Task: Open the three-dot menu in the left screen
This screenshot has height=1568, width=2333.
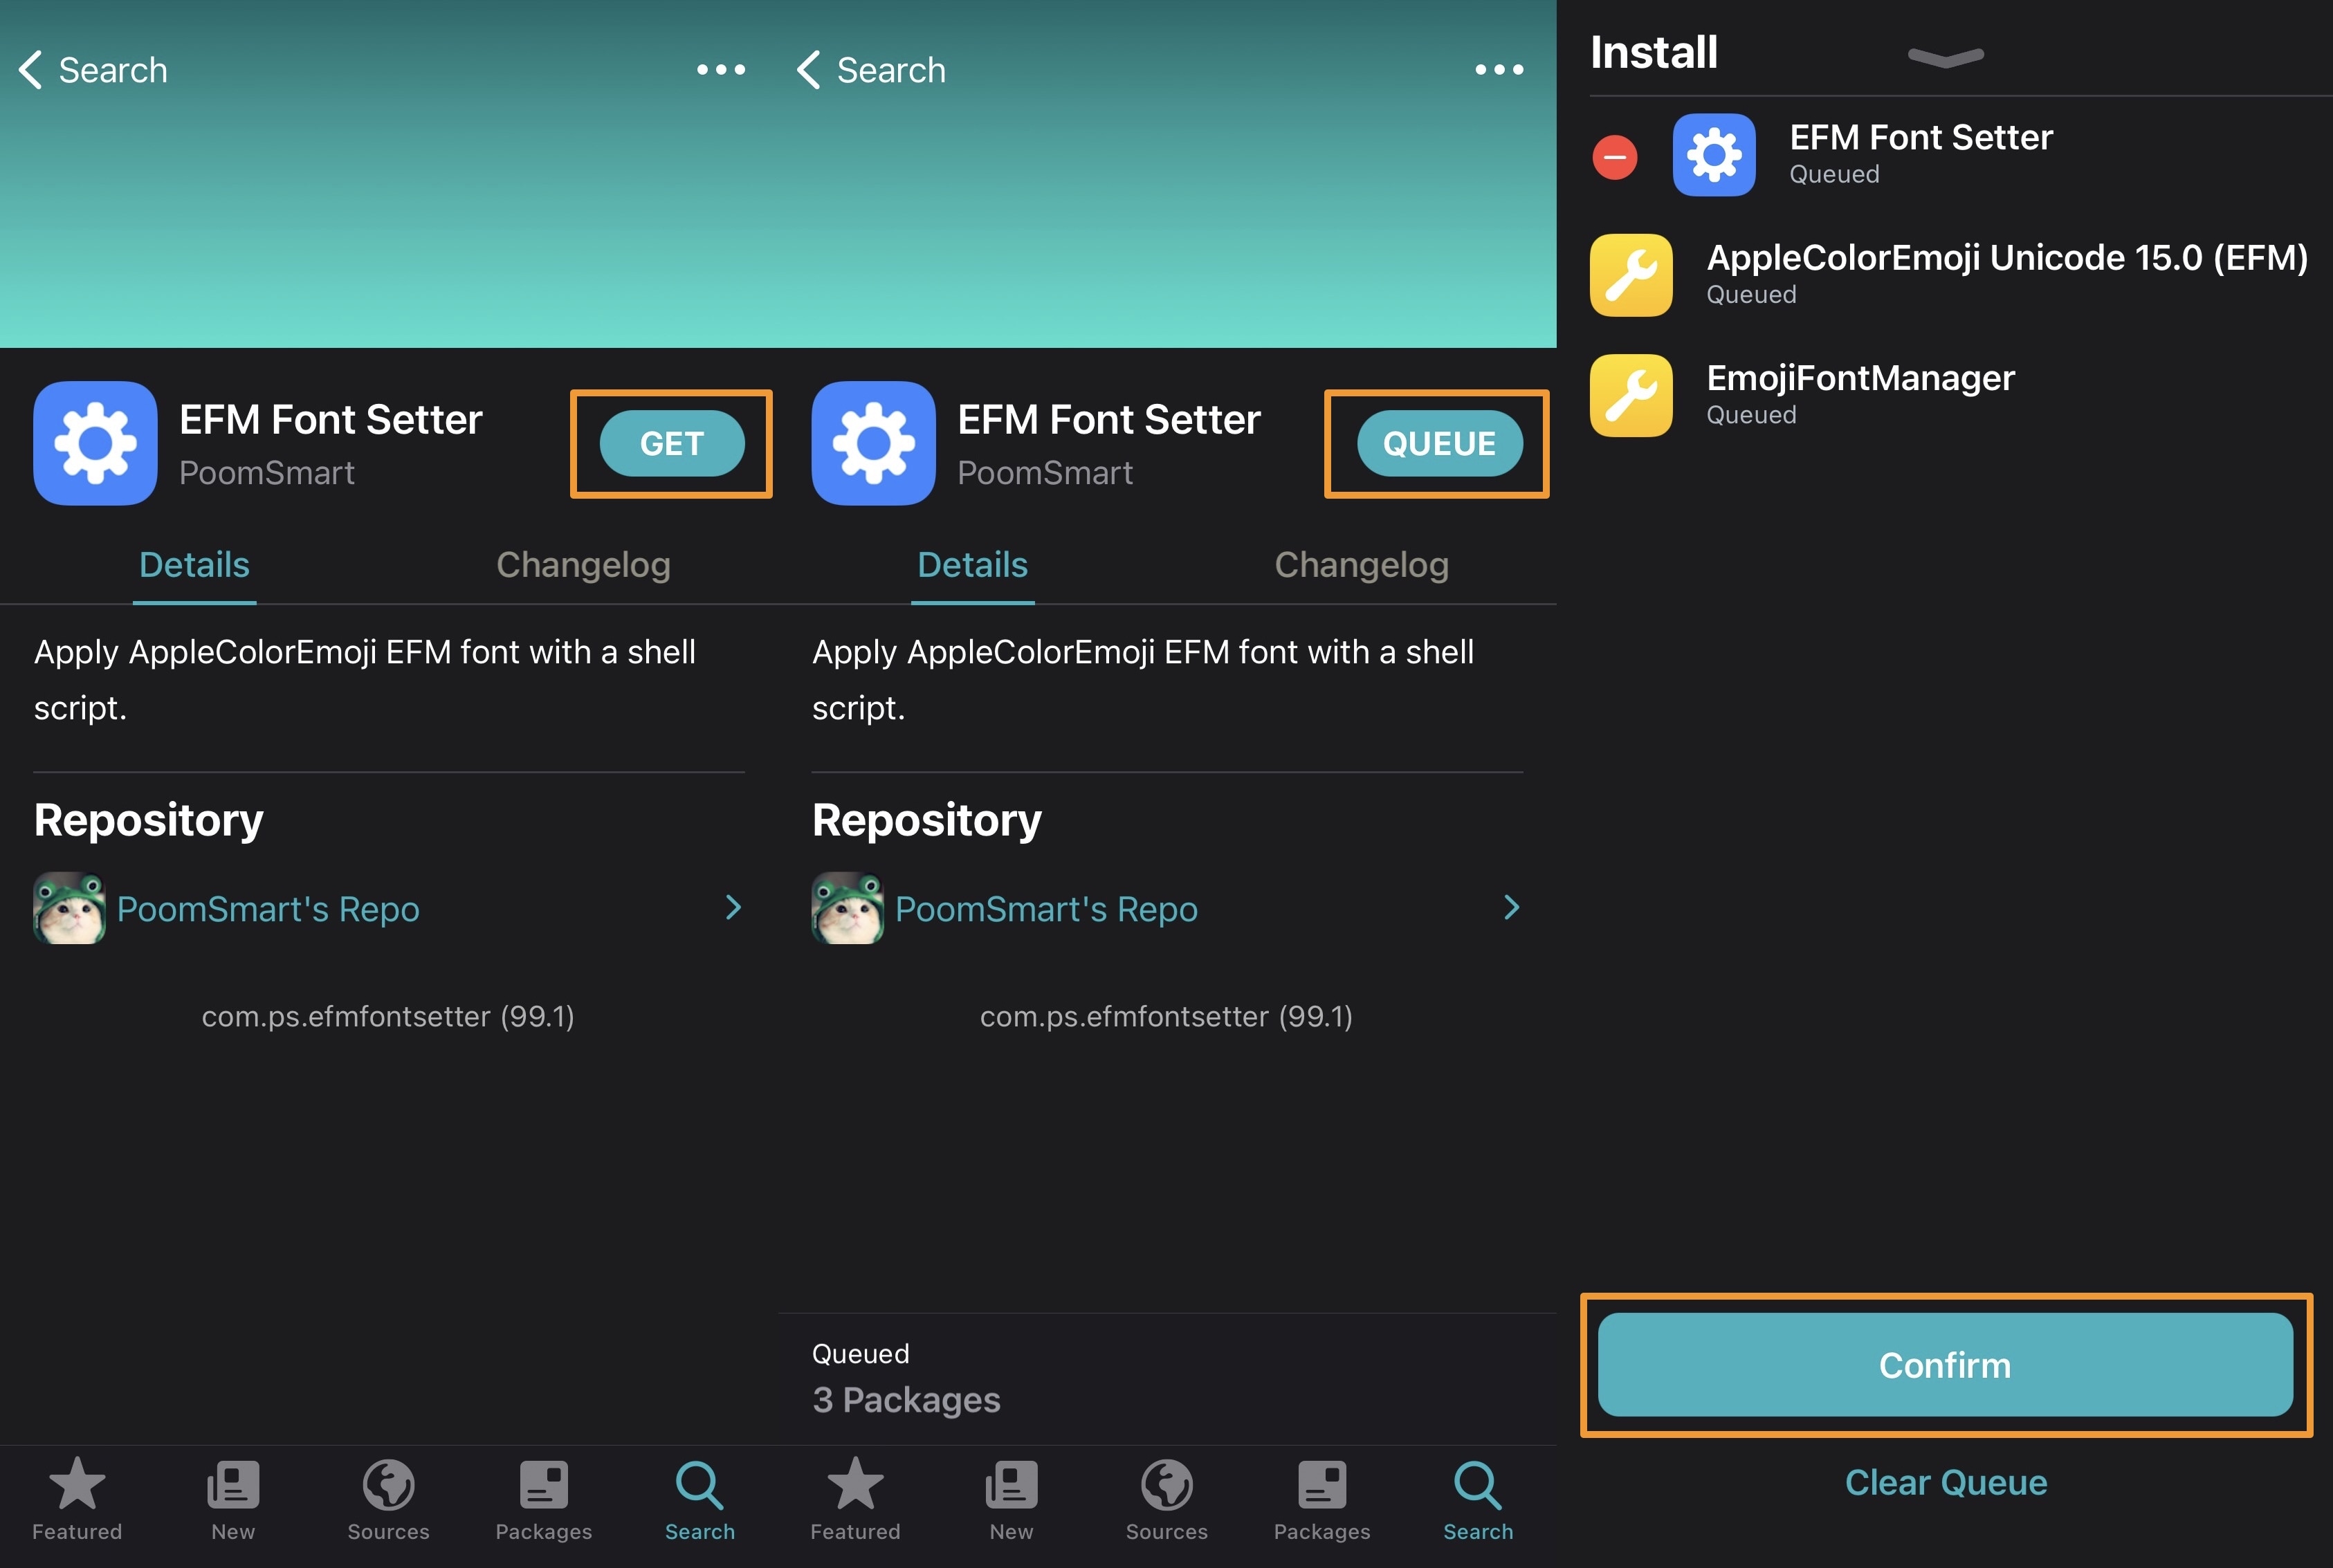Action: [x=721, y=70]
